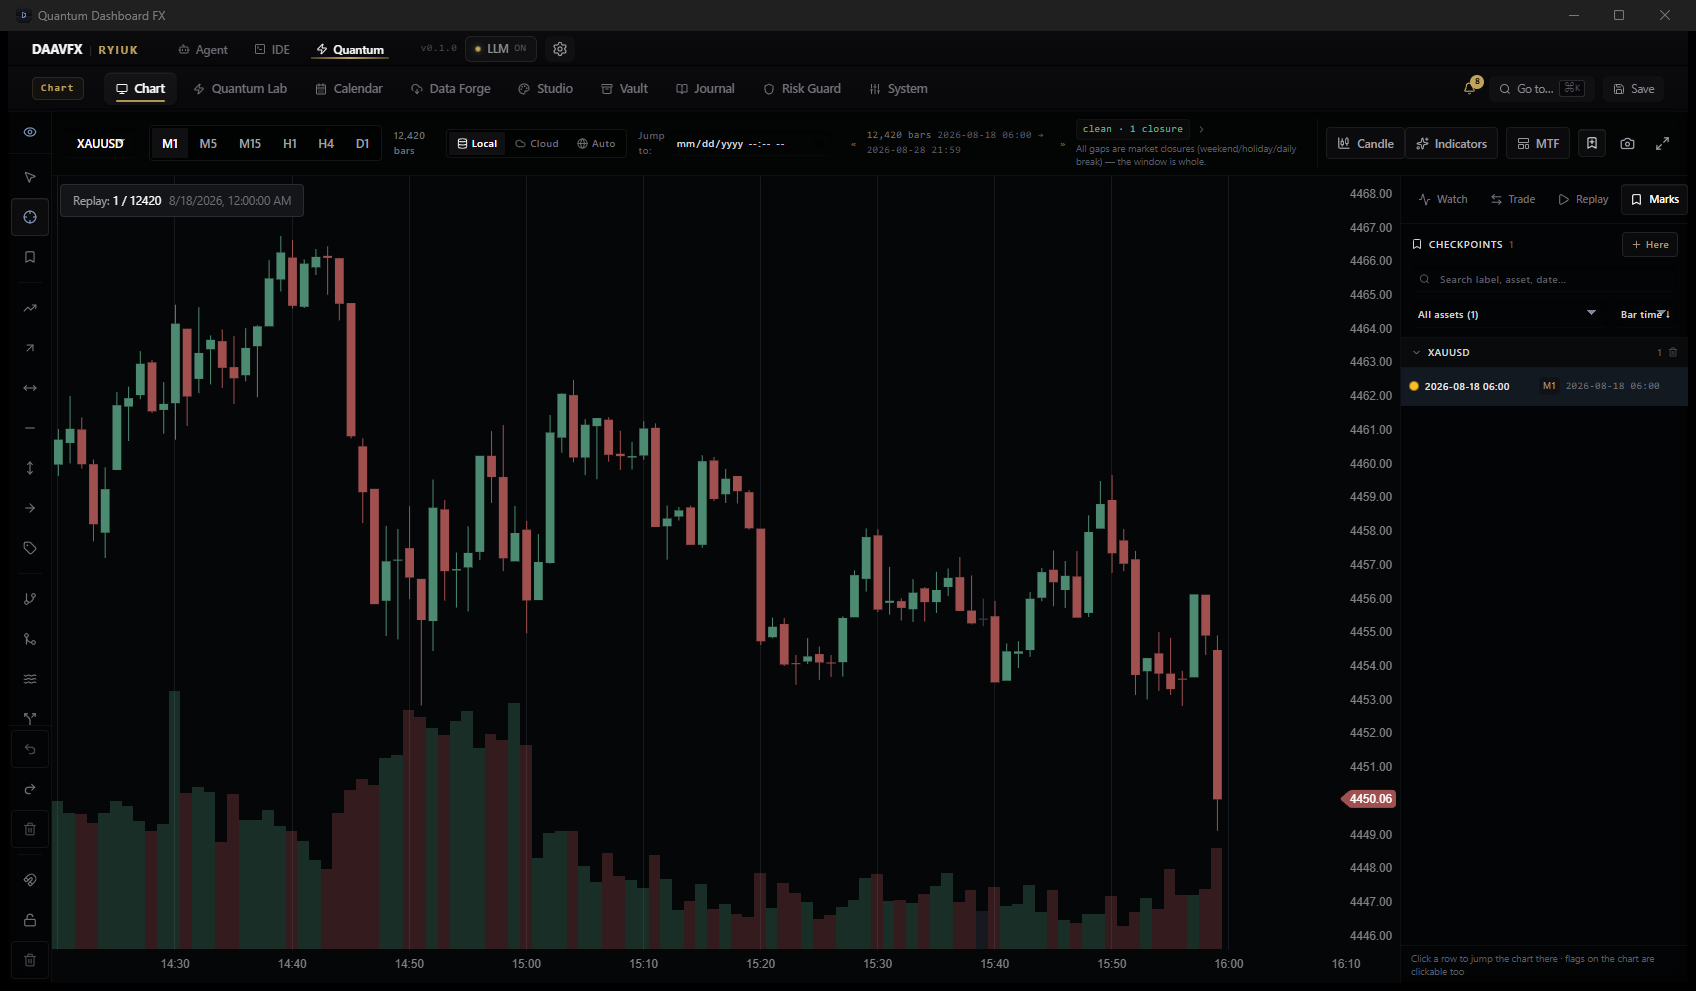
Task: Toggle the LLM ON switch
Action: coord(501,49)
